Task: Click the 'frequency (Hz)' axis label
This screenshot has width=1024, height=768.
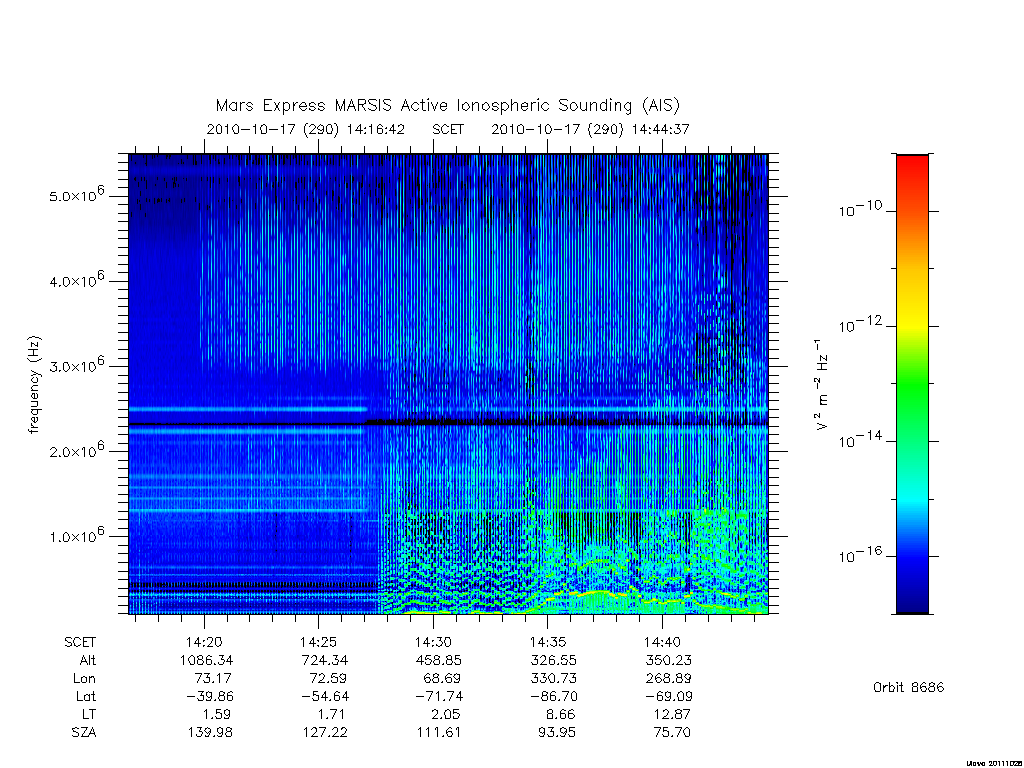Action: pyautogui.click(x=35, y=385)
